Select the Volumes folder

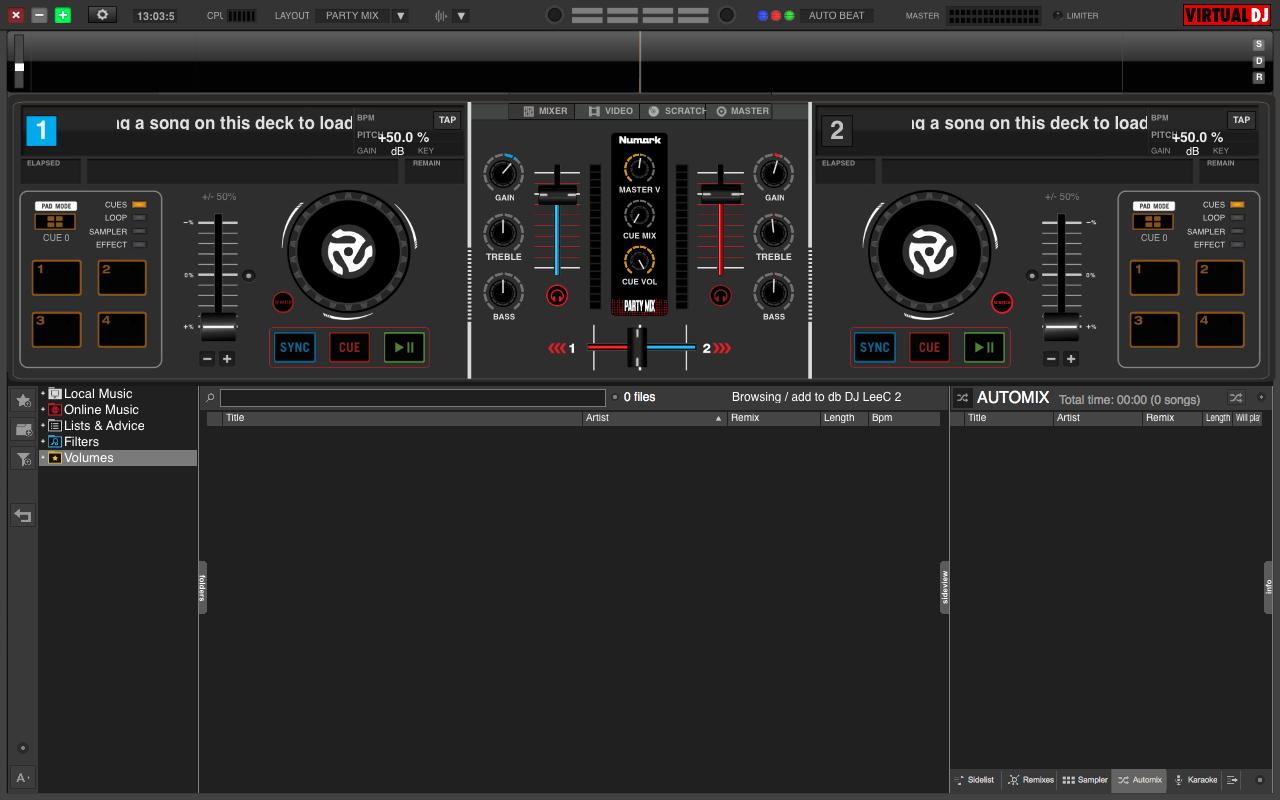click(x=118, y=458)
